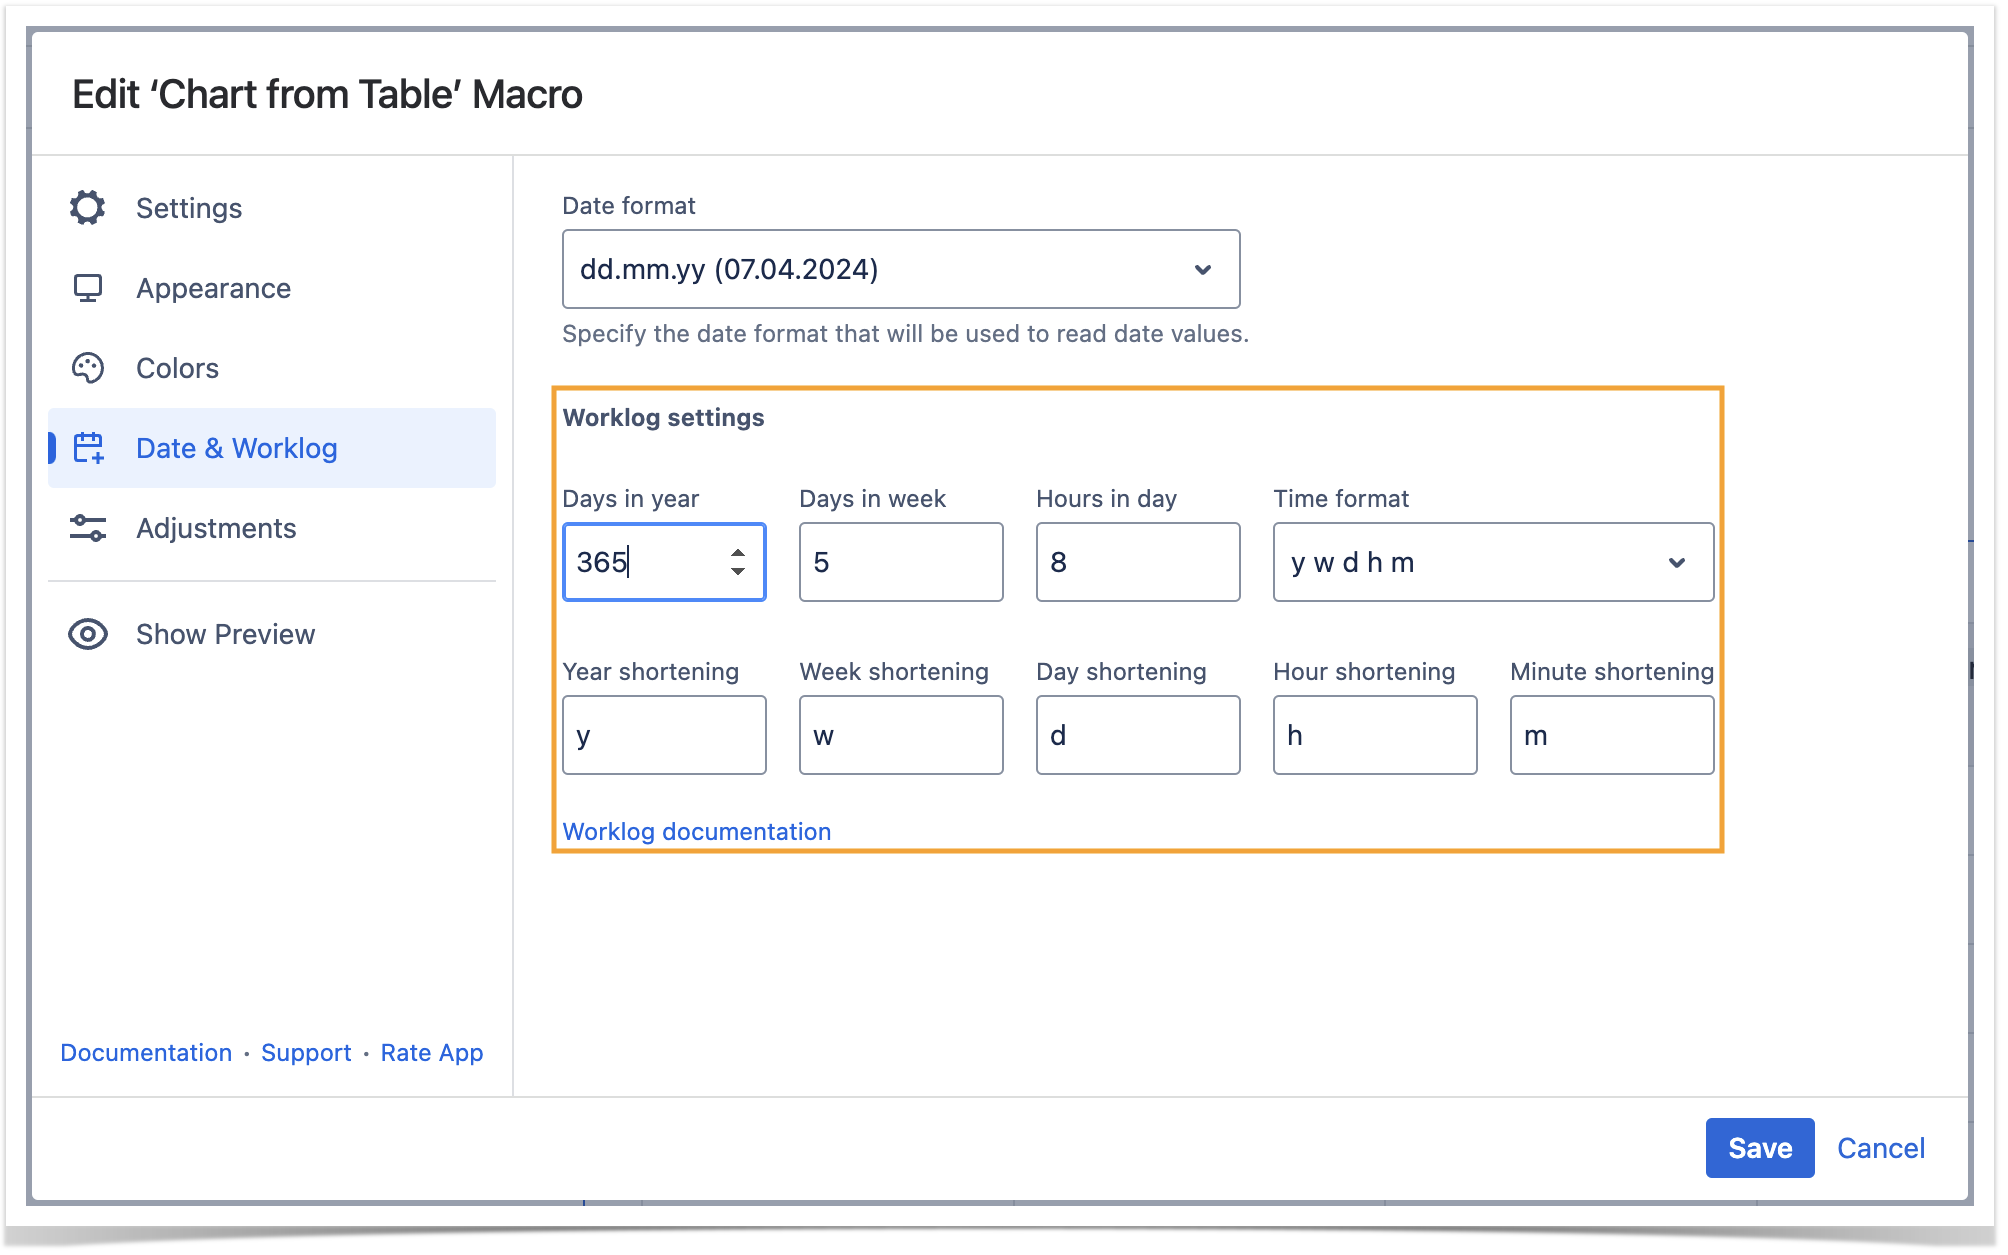Click the Show Preview eye icon
Screen dimensions: 2008x1255
pos(88,634)
